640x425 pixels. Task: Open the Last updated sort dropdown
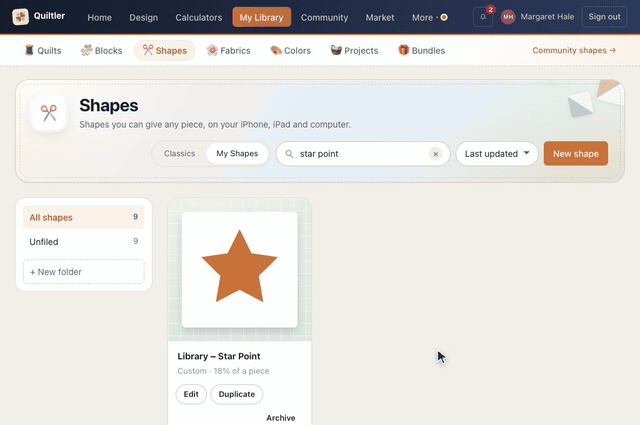497,154
